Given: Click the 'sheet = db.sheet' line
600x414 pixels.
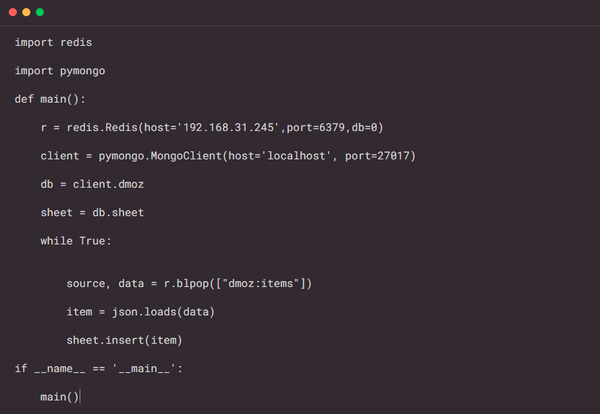Looking at the screenshot, I should point(92,212).
